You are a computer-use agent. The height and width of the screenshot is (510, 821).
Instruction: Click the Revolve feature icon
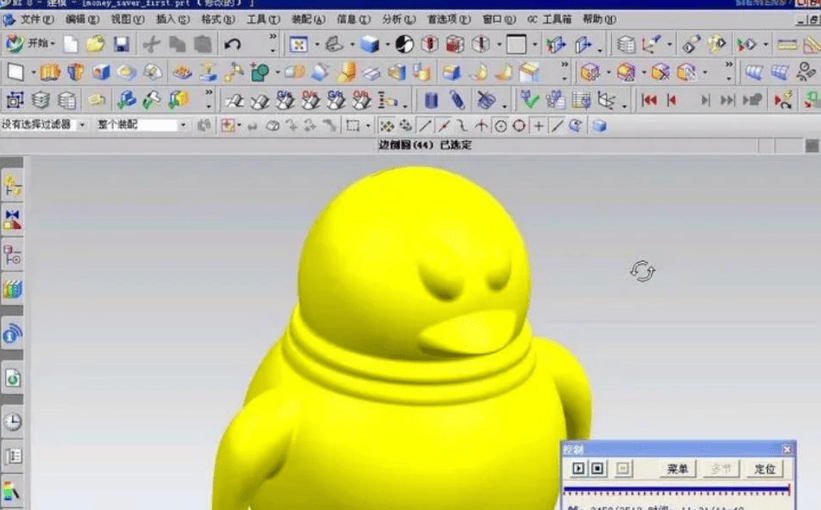tap(75, 72)
